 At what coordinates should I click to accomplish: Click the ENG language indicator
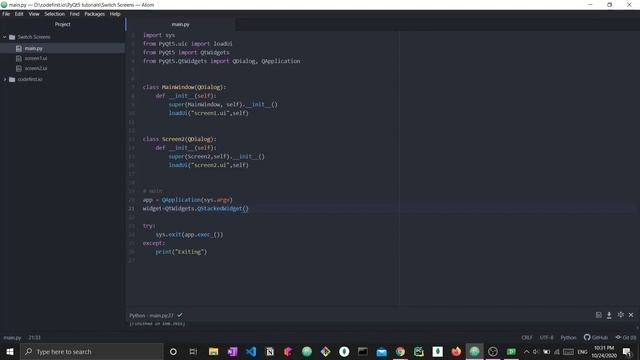(582, 351)
